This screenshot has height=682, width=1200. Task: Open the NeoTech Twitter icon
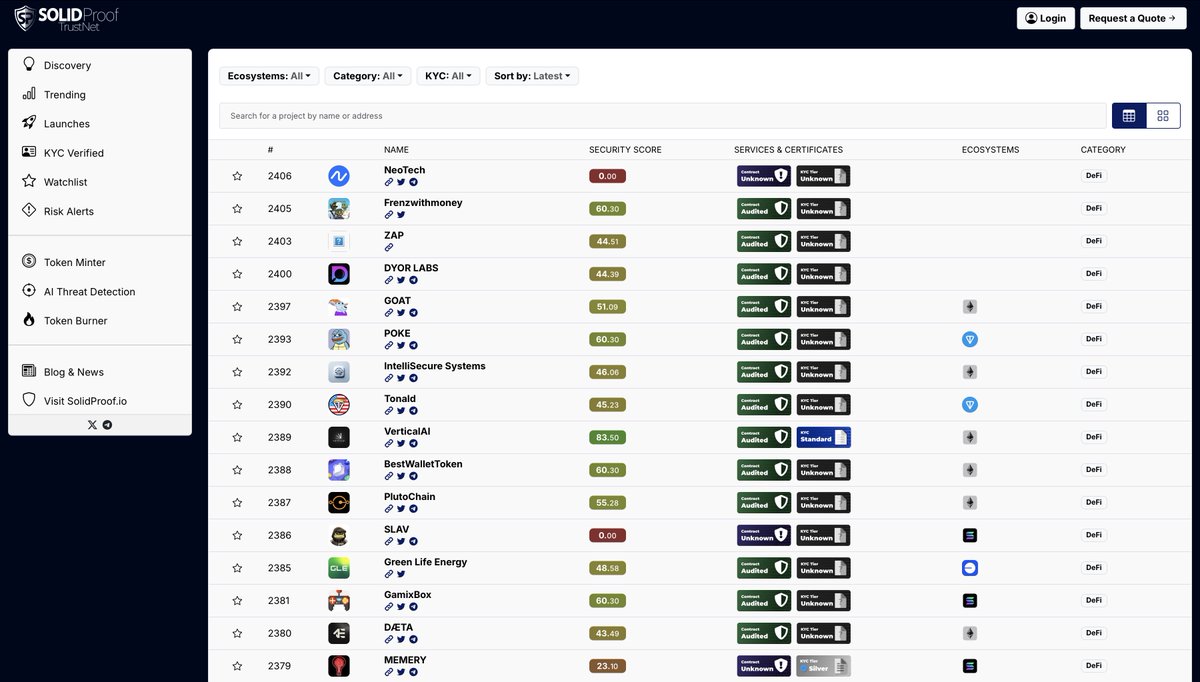[x=401, y=182]
